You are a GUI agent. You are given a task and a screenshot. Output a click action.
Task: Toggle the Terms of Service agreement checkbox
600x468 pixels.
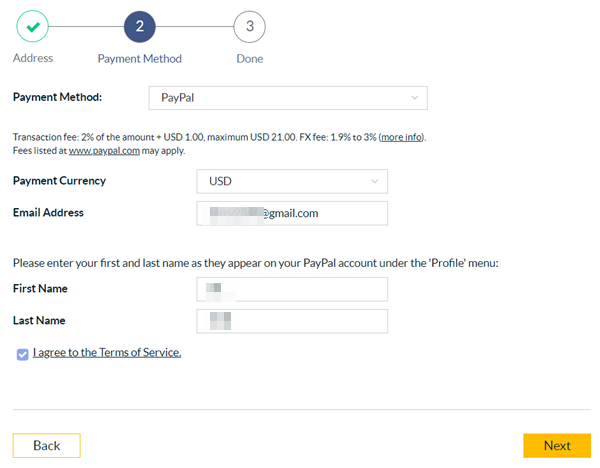tap(23, 354)
